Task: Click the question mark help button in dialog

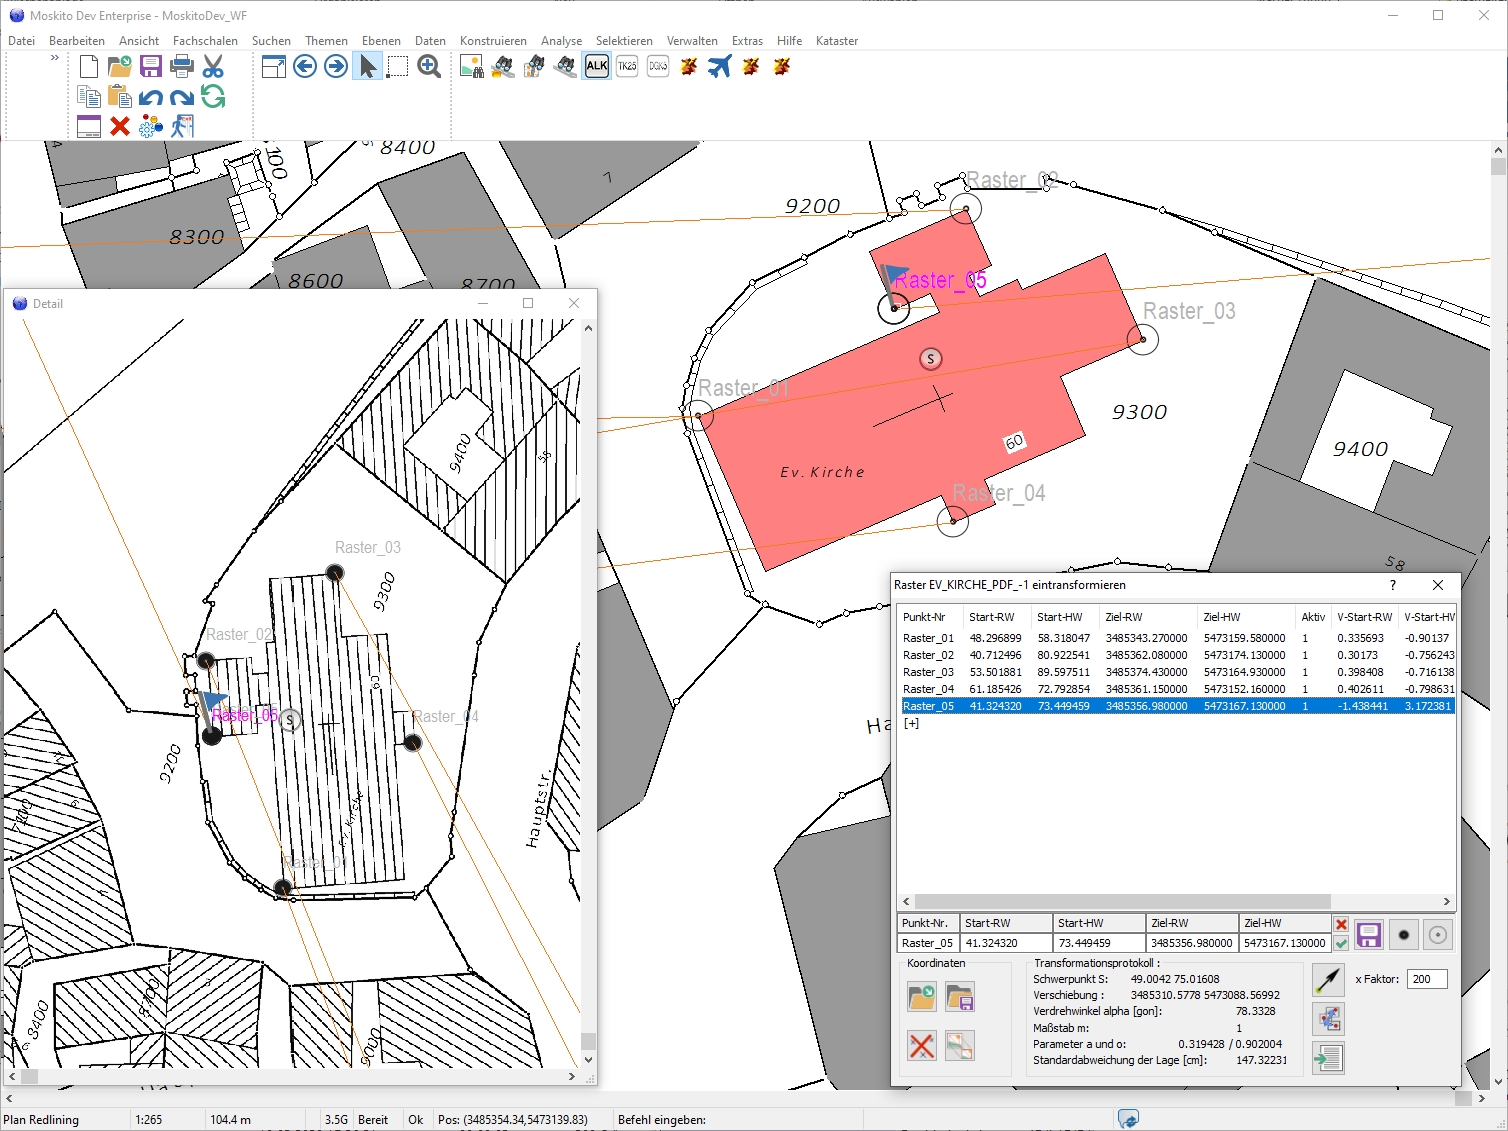Action: [x=1392, y=585]
